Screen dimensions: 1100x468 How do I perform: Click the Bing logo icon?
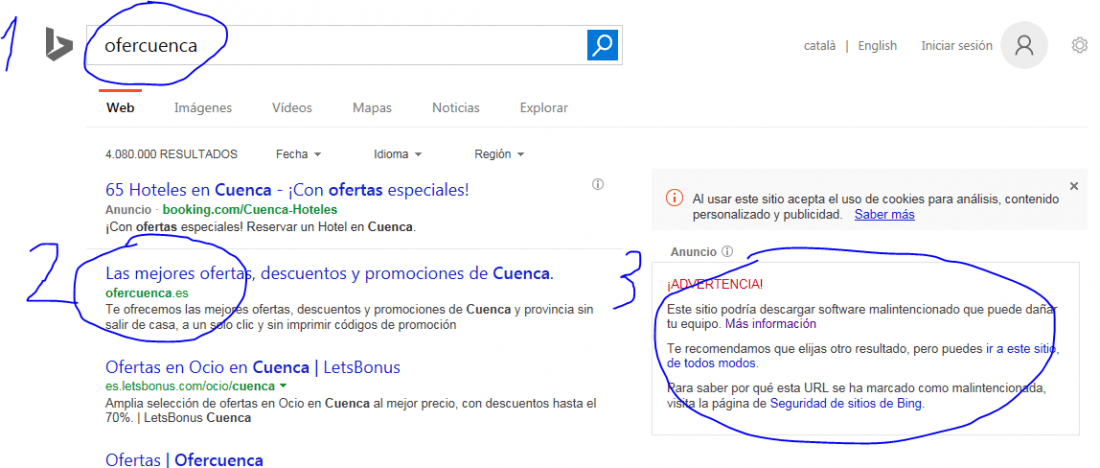coord(60,45)
